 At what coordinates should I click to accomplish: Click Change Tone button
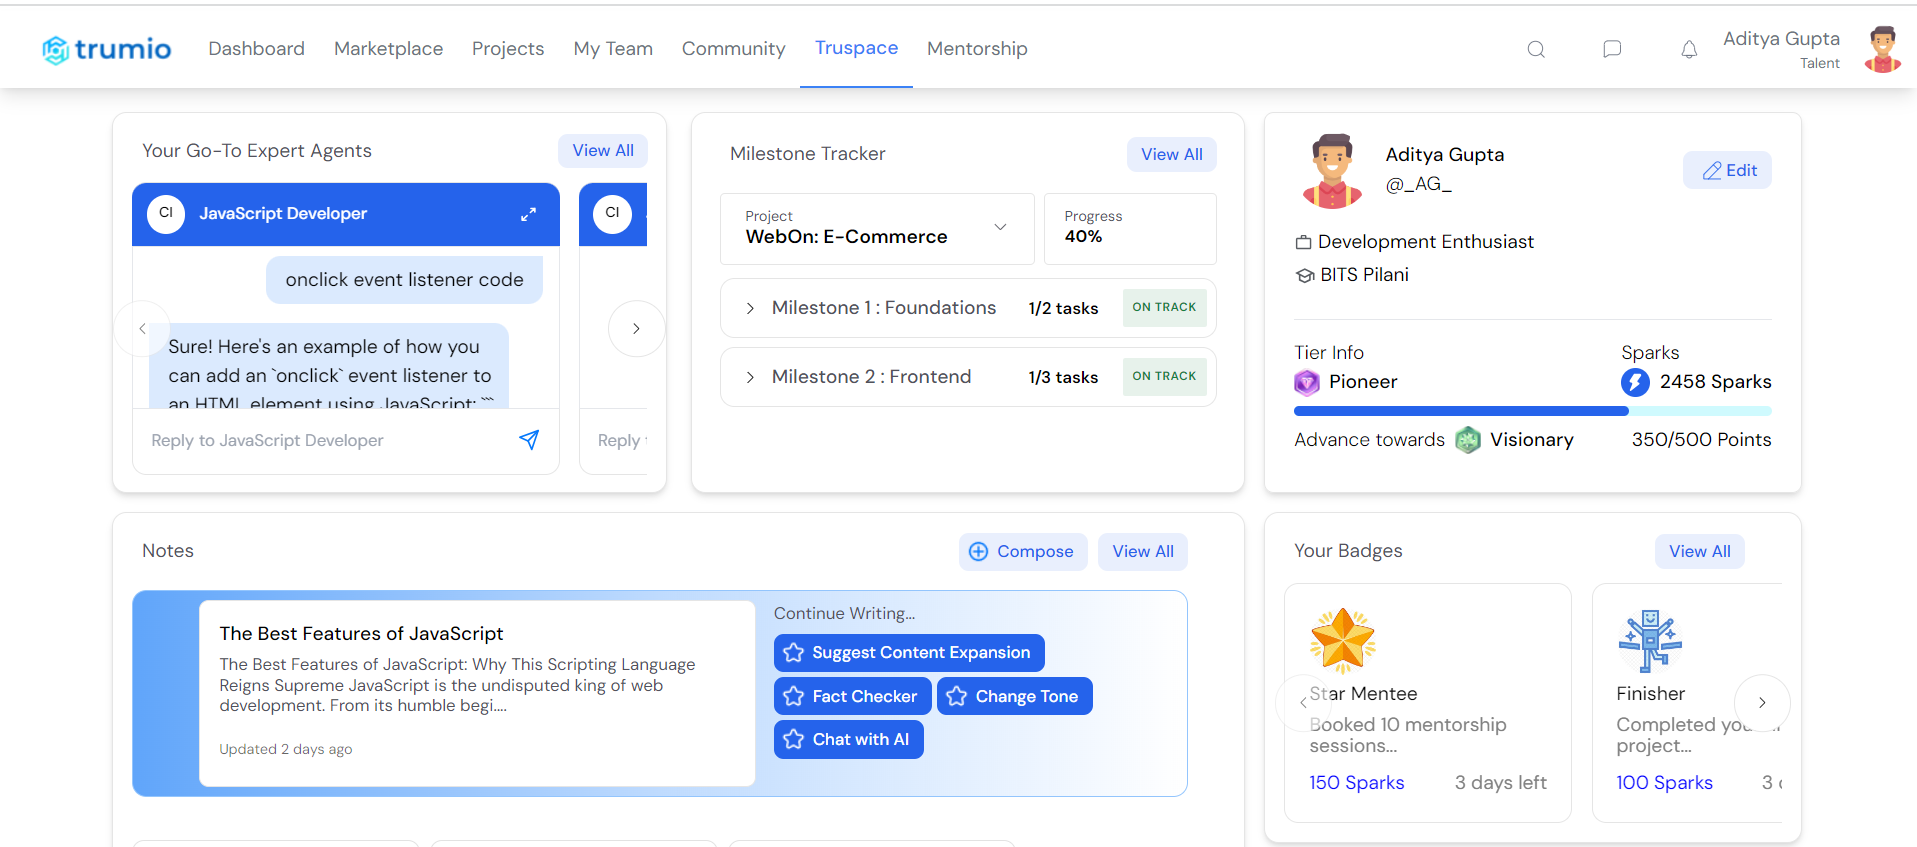point(1014,696)
